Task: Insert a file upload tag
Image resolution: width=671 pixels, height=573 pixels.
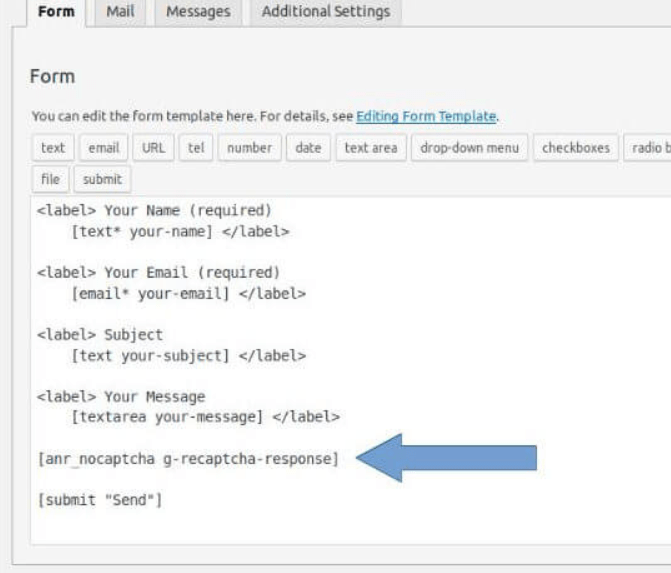Action: tap(50, 179)
